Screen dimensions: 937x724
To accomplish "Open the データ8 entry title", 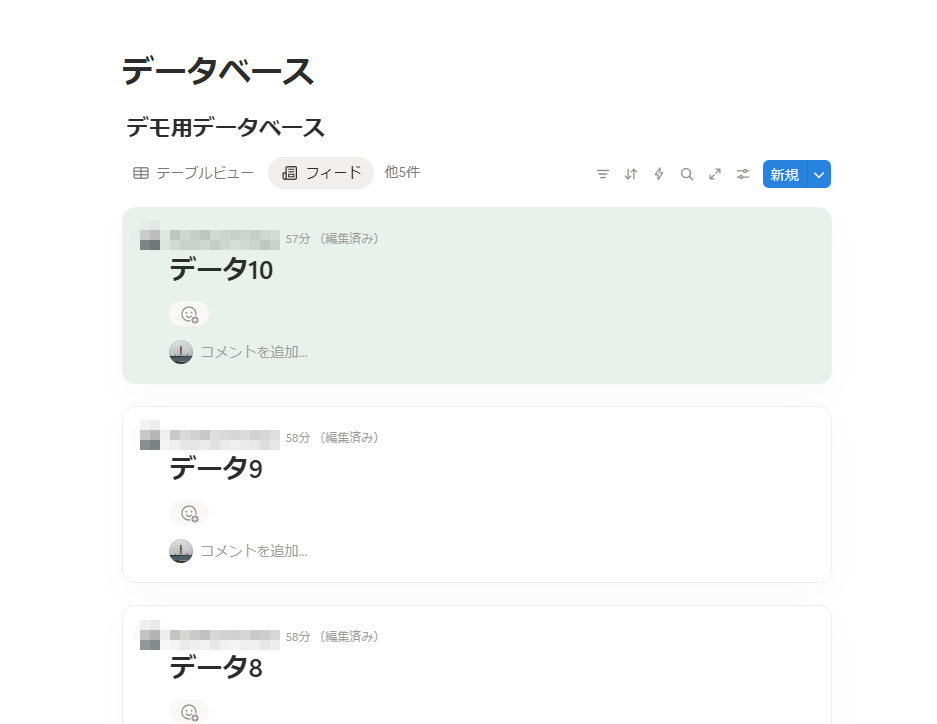I will (216, 667).
